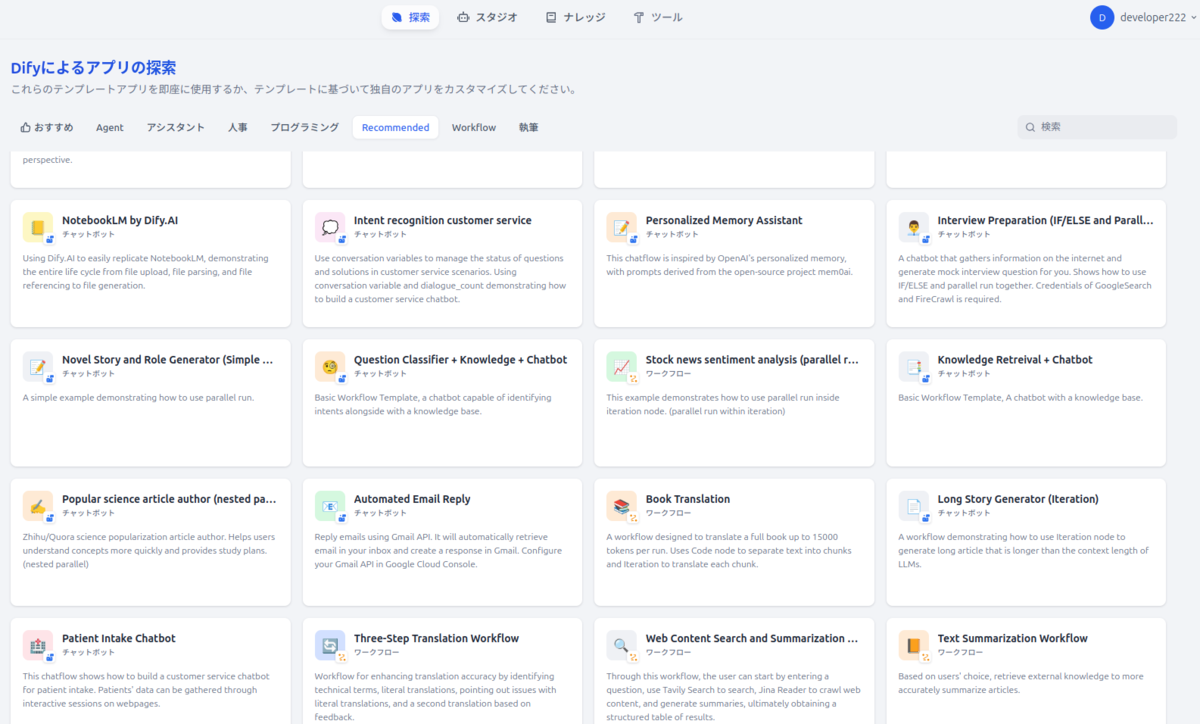Select the おすすめ category filter
The height and width of the screenshot is (724, 1200).
[47, 127]
